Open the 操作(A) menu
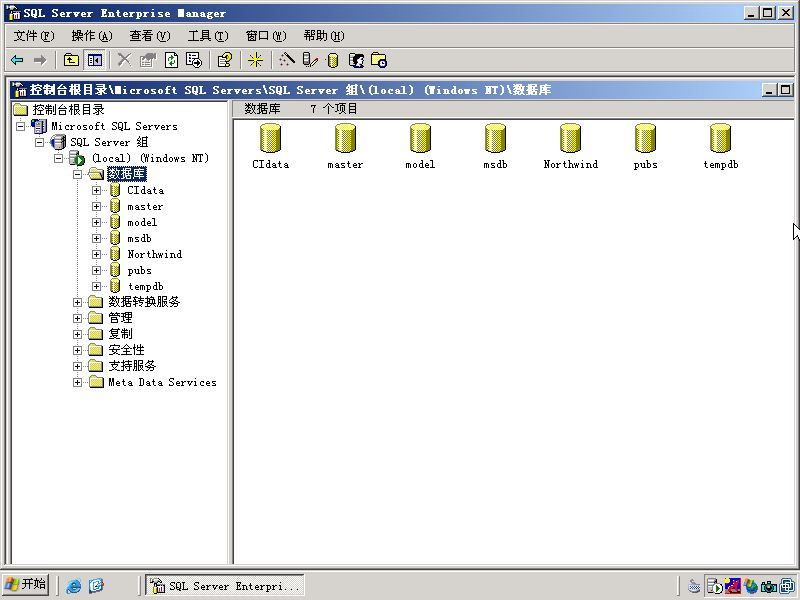This screenshot has height=600, width=800. [x=92, y=36]
